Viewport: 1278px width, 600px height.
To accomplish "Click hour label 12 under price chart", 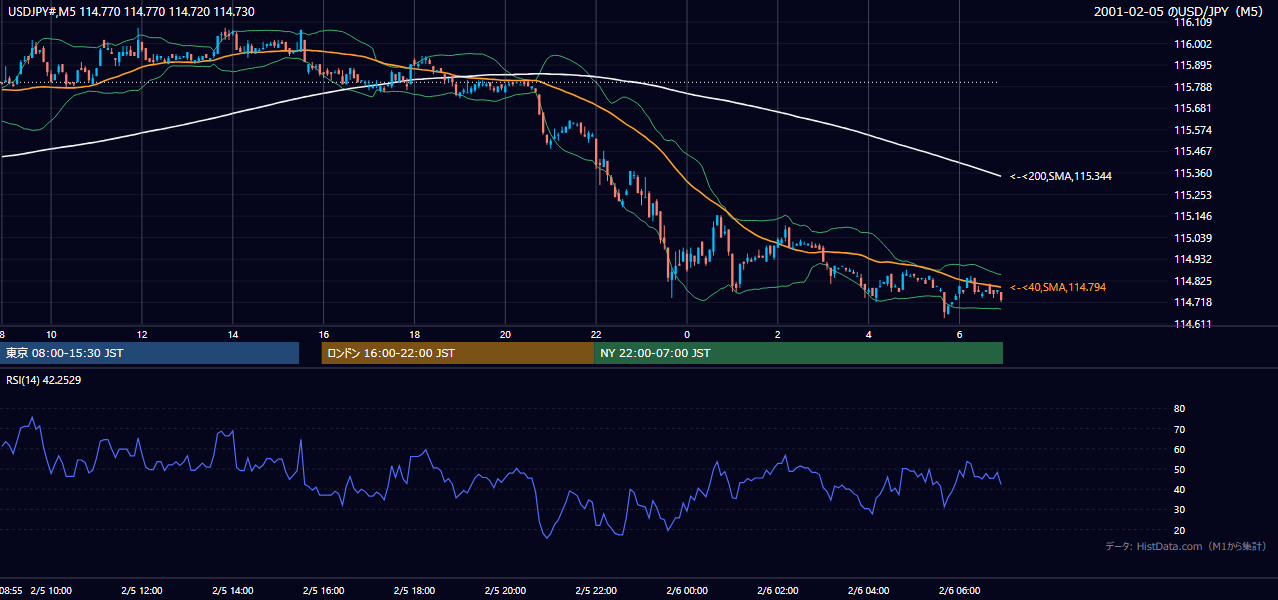I will point(142,334).
